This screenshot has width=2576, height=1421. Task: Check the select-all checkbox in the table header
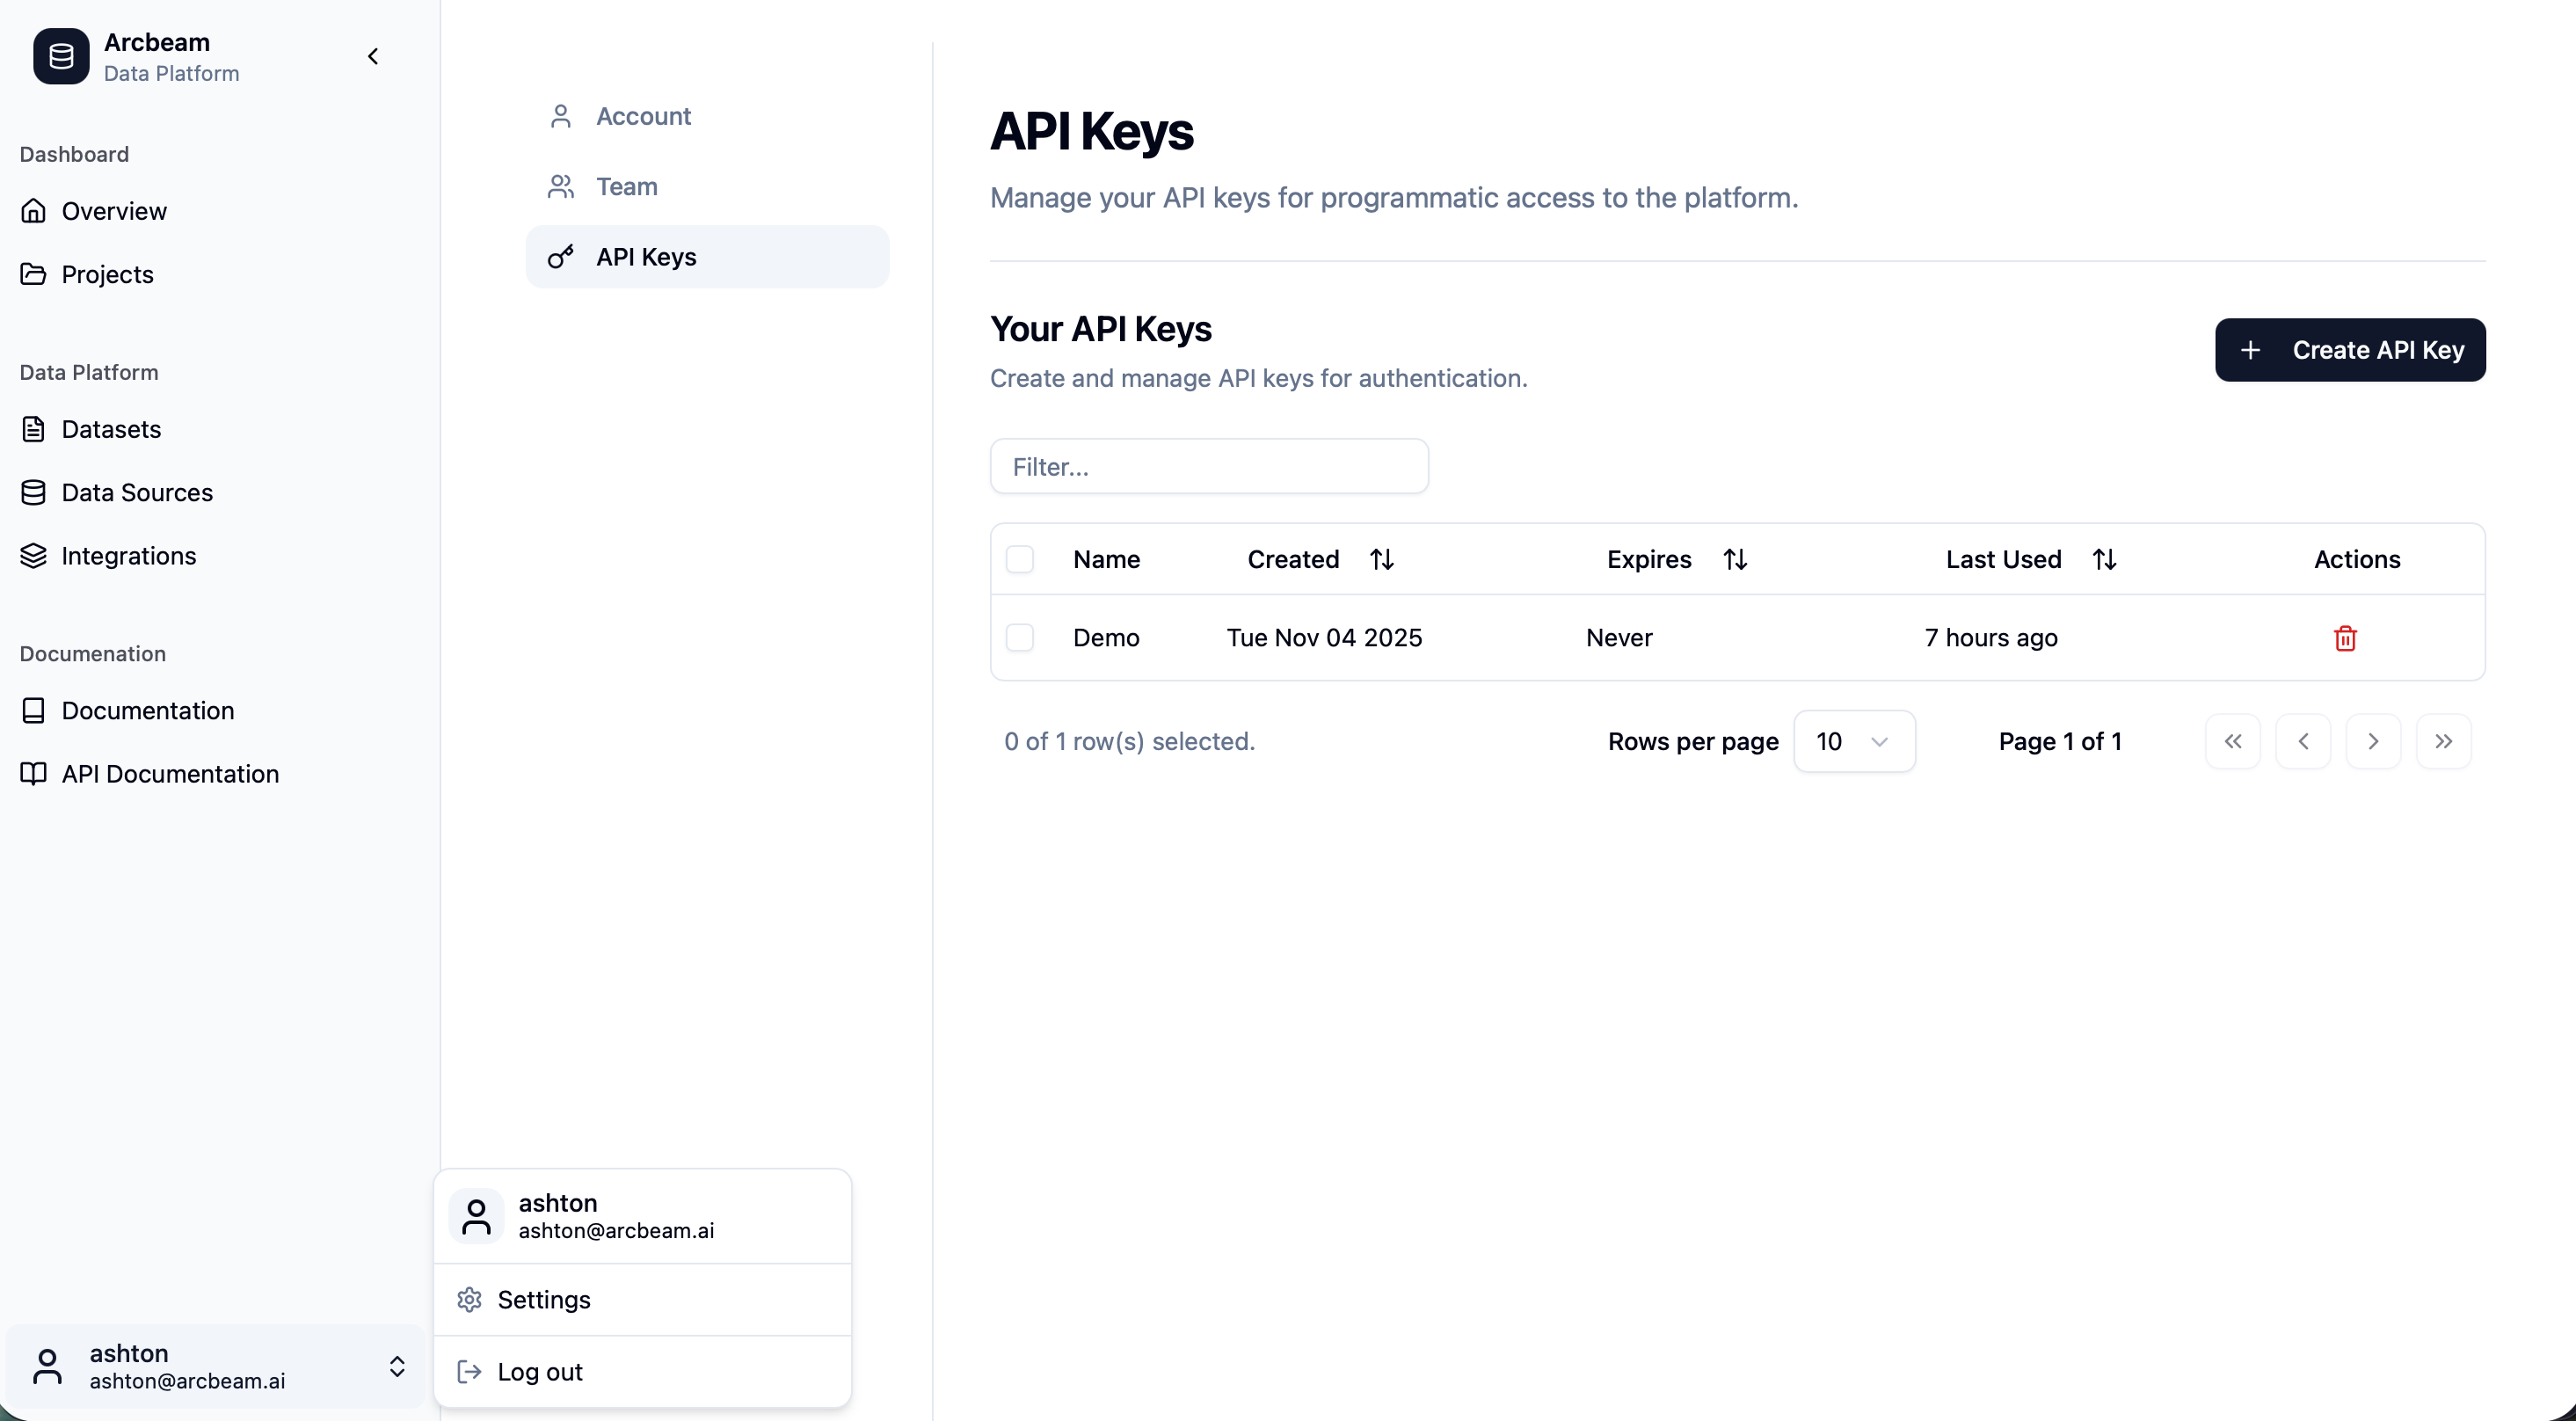(x=1020, y=559)
